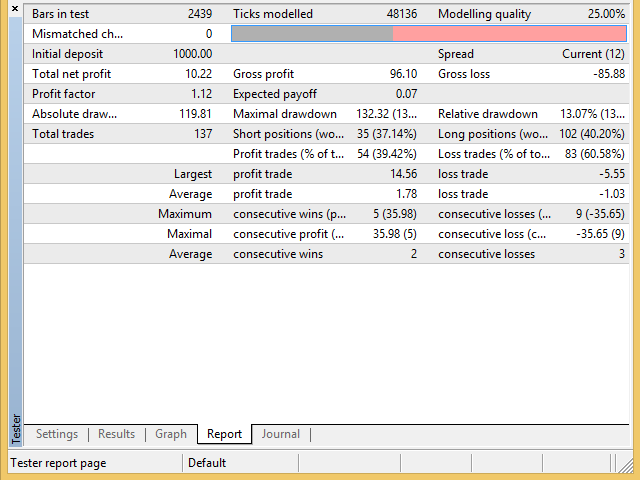This screenshot has width=640, height=480.
Task: Close the Tester panel
Action: [x=14, y=9]
